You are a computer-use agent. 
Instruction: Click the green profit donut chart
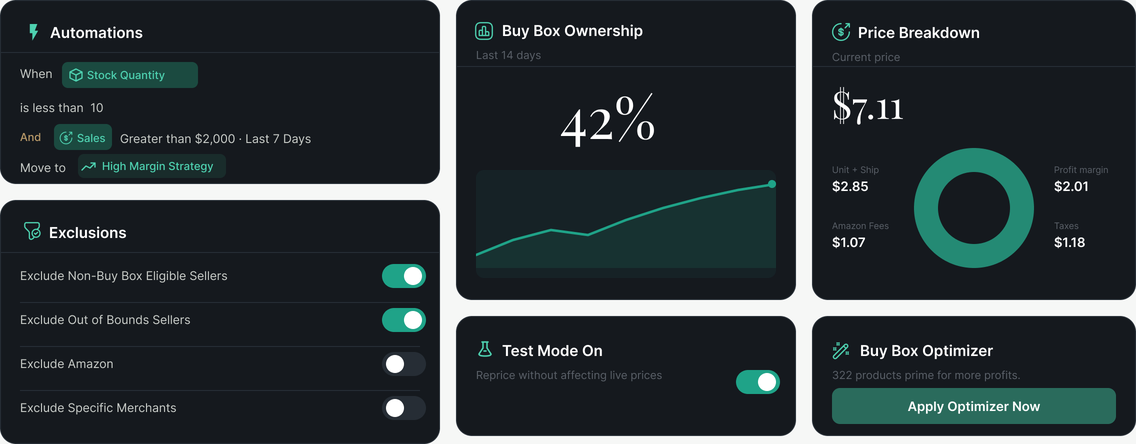[x=974, y=208]
